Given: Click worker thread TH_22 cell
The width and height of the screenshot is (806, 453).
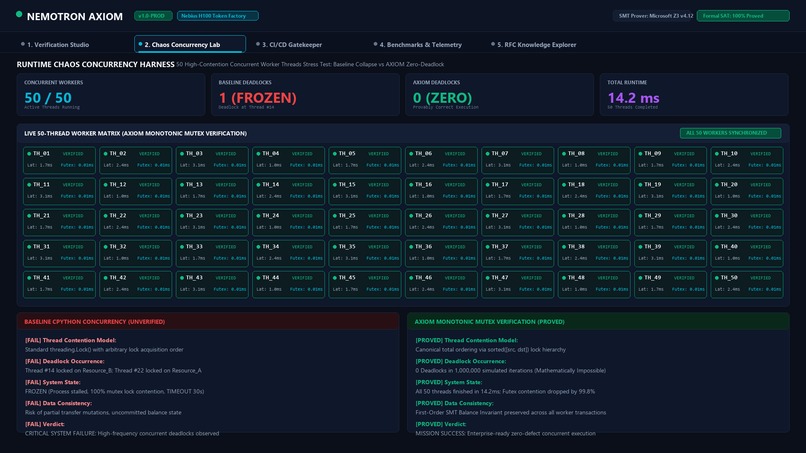Looking at the screenshot, I should tap(136, 222).
